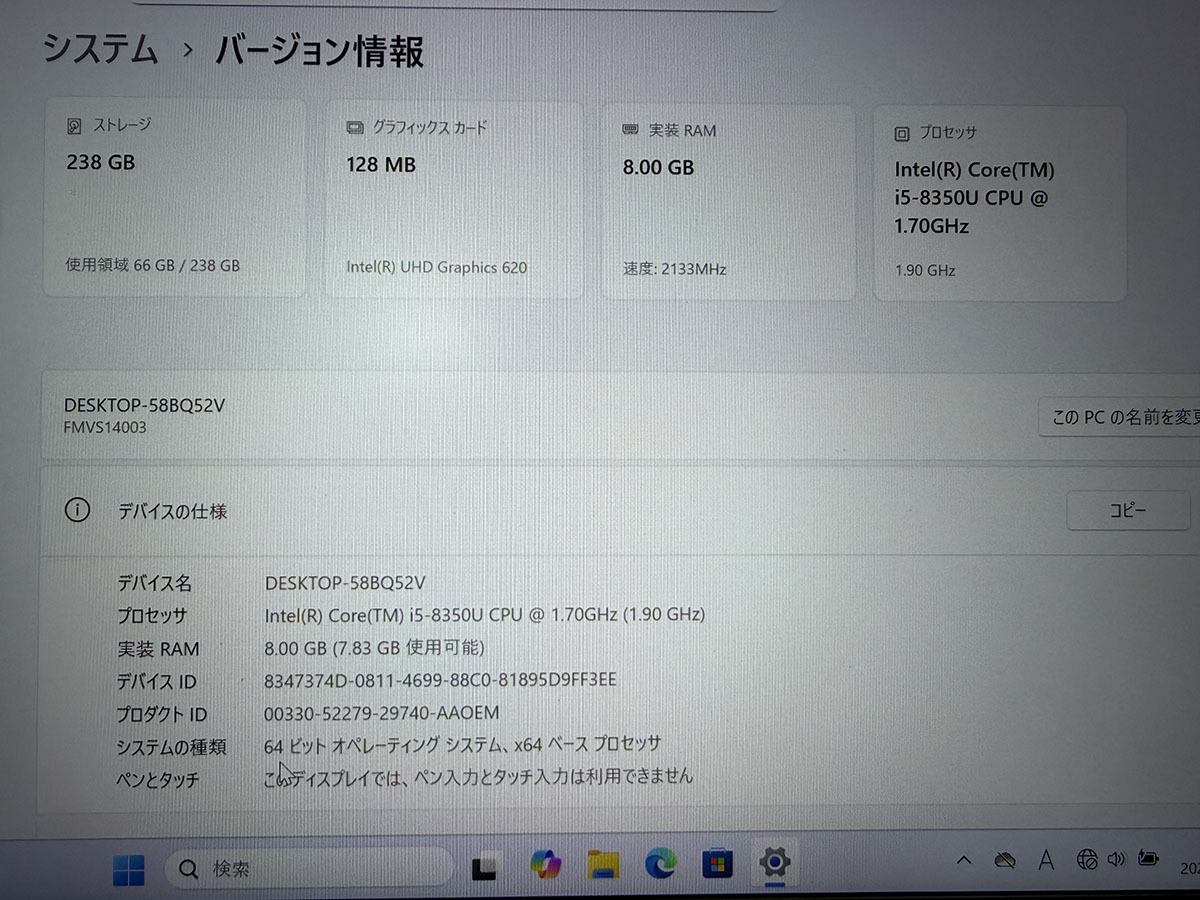
Task: Select text 8.00 GB (7.83 GB 使用可能)
Action: 374,648
